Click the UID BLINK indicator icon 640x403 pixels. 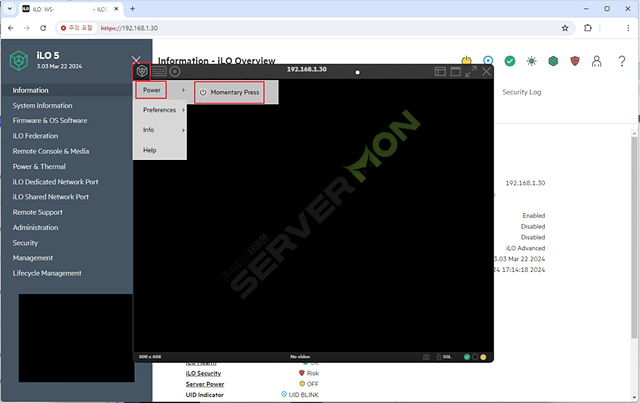click(284, 394)
